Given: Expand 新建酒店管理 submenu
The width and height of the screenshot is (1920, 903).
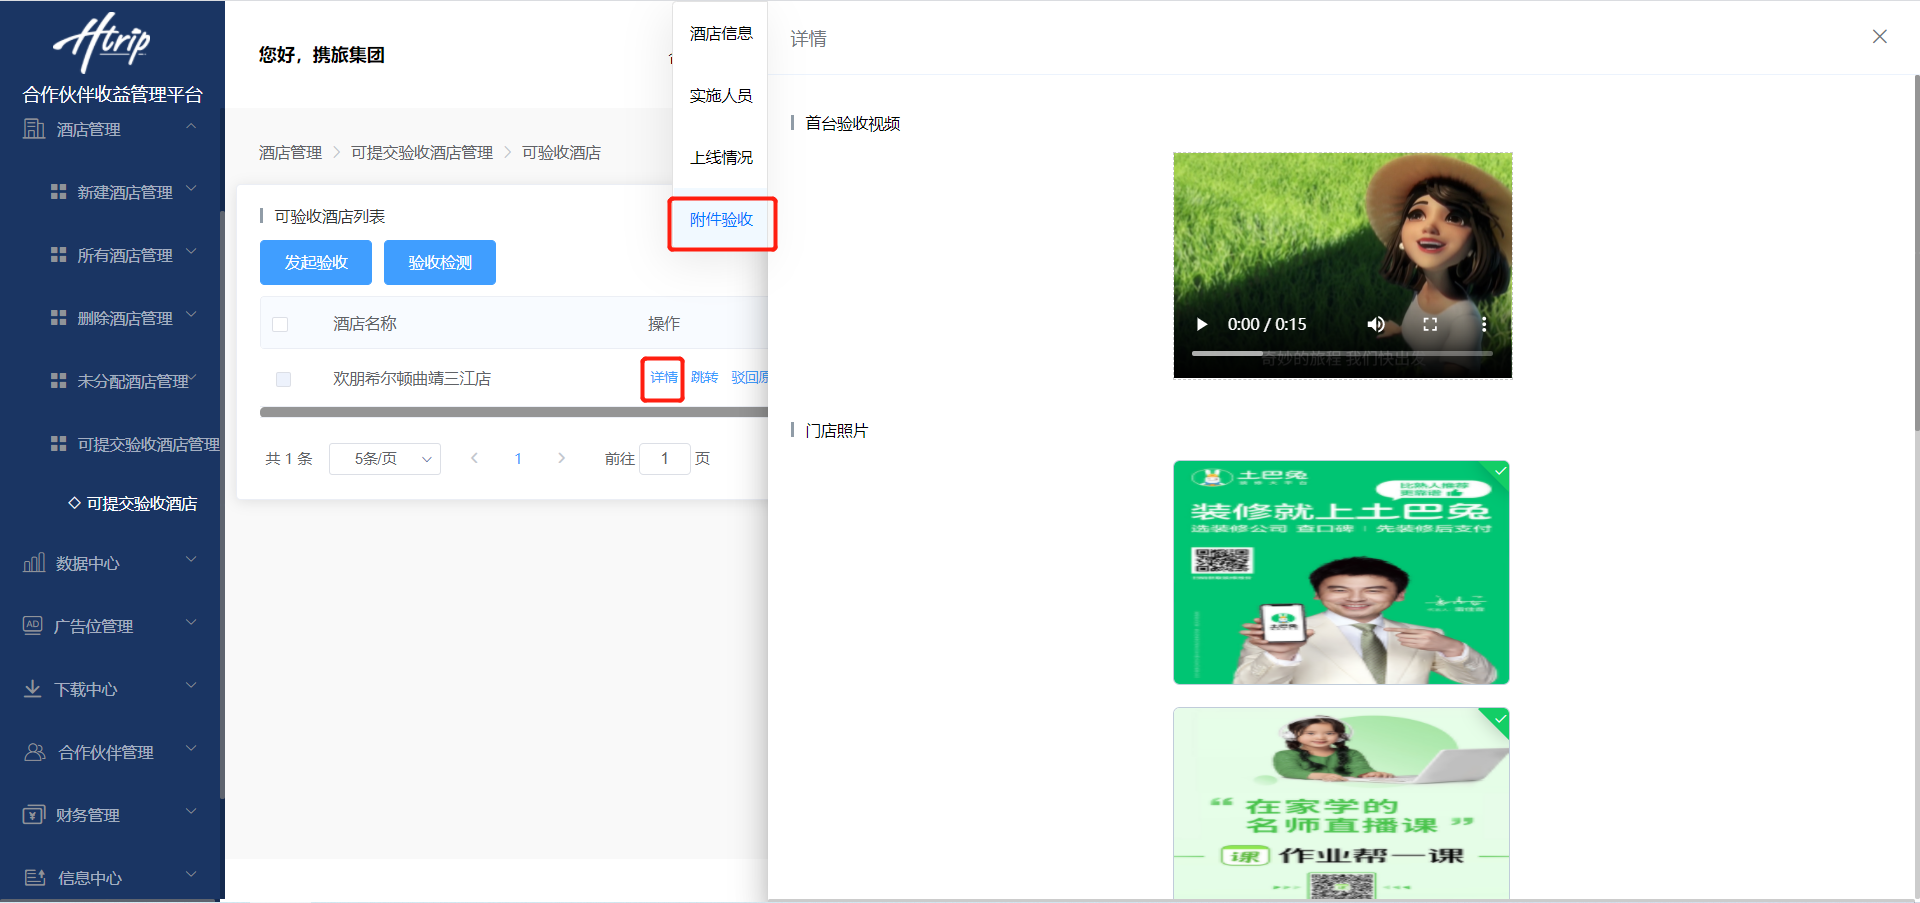Looking at the screenshot, I should click(x=191, y=188).
